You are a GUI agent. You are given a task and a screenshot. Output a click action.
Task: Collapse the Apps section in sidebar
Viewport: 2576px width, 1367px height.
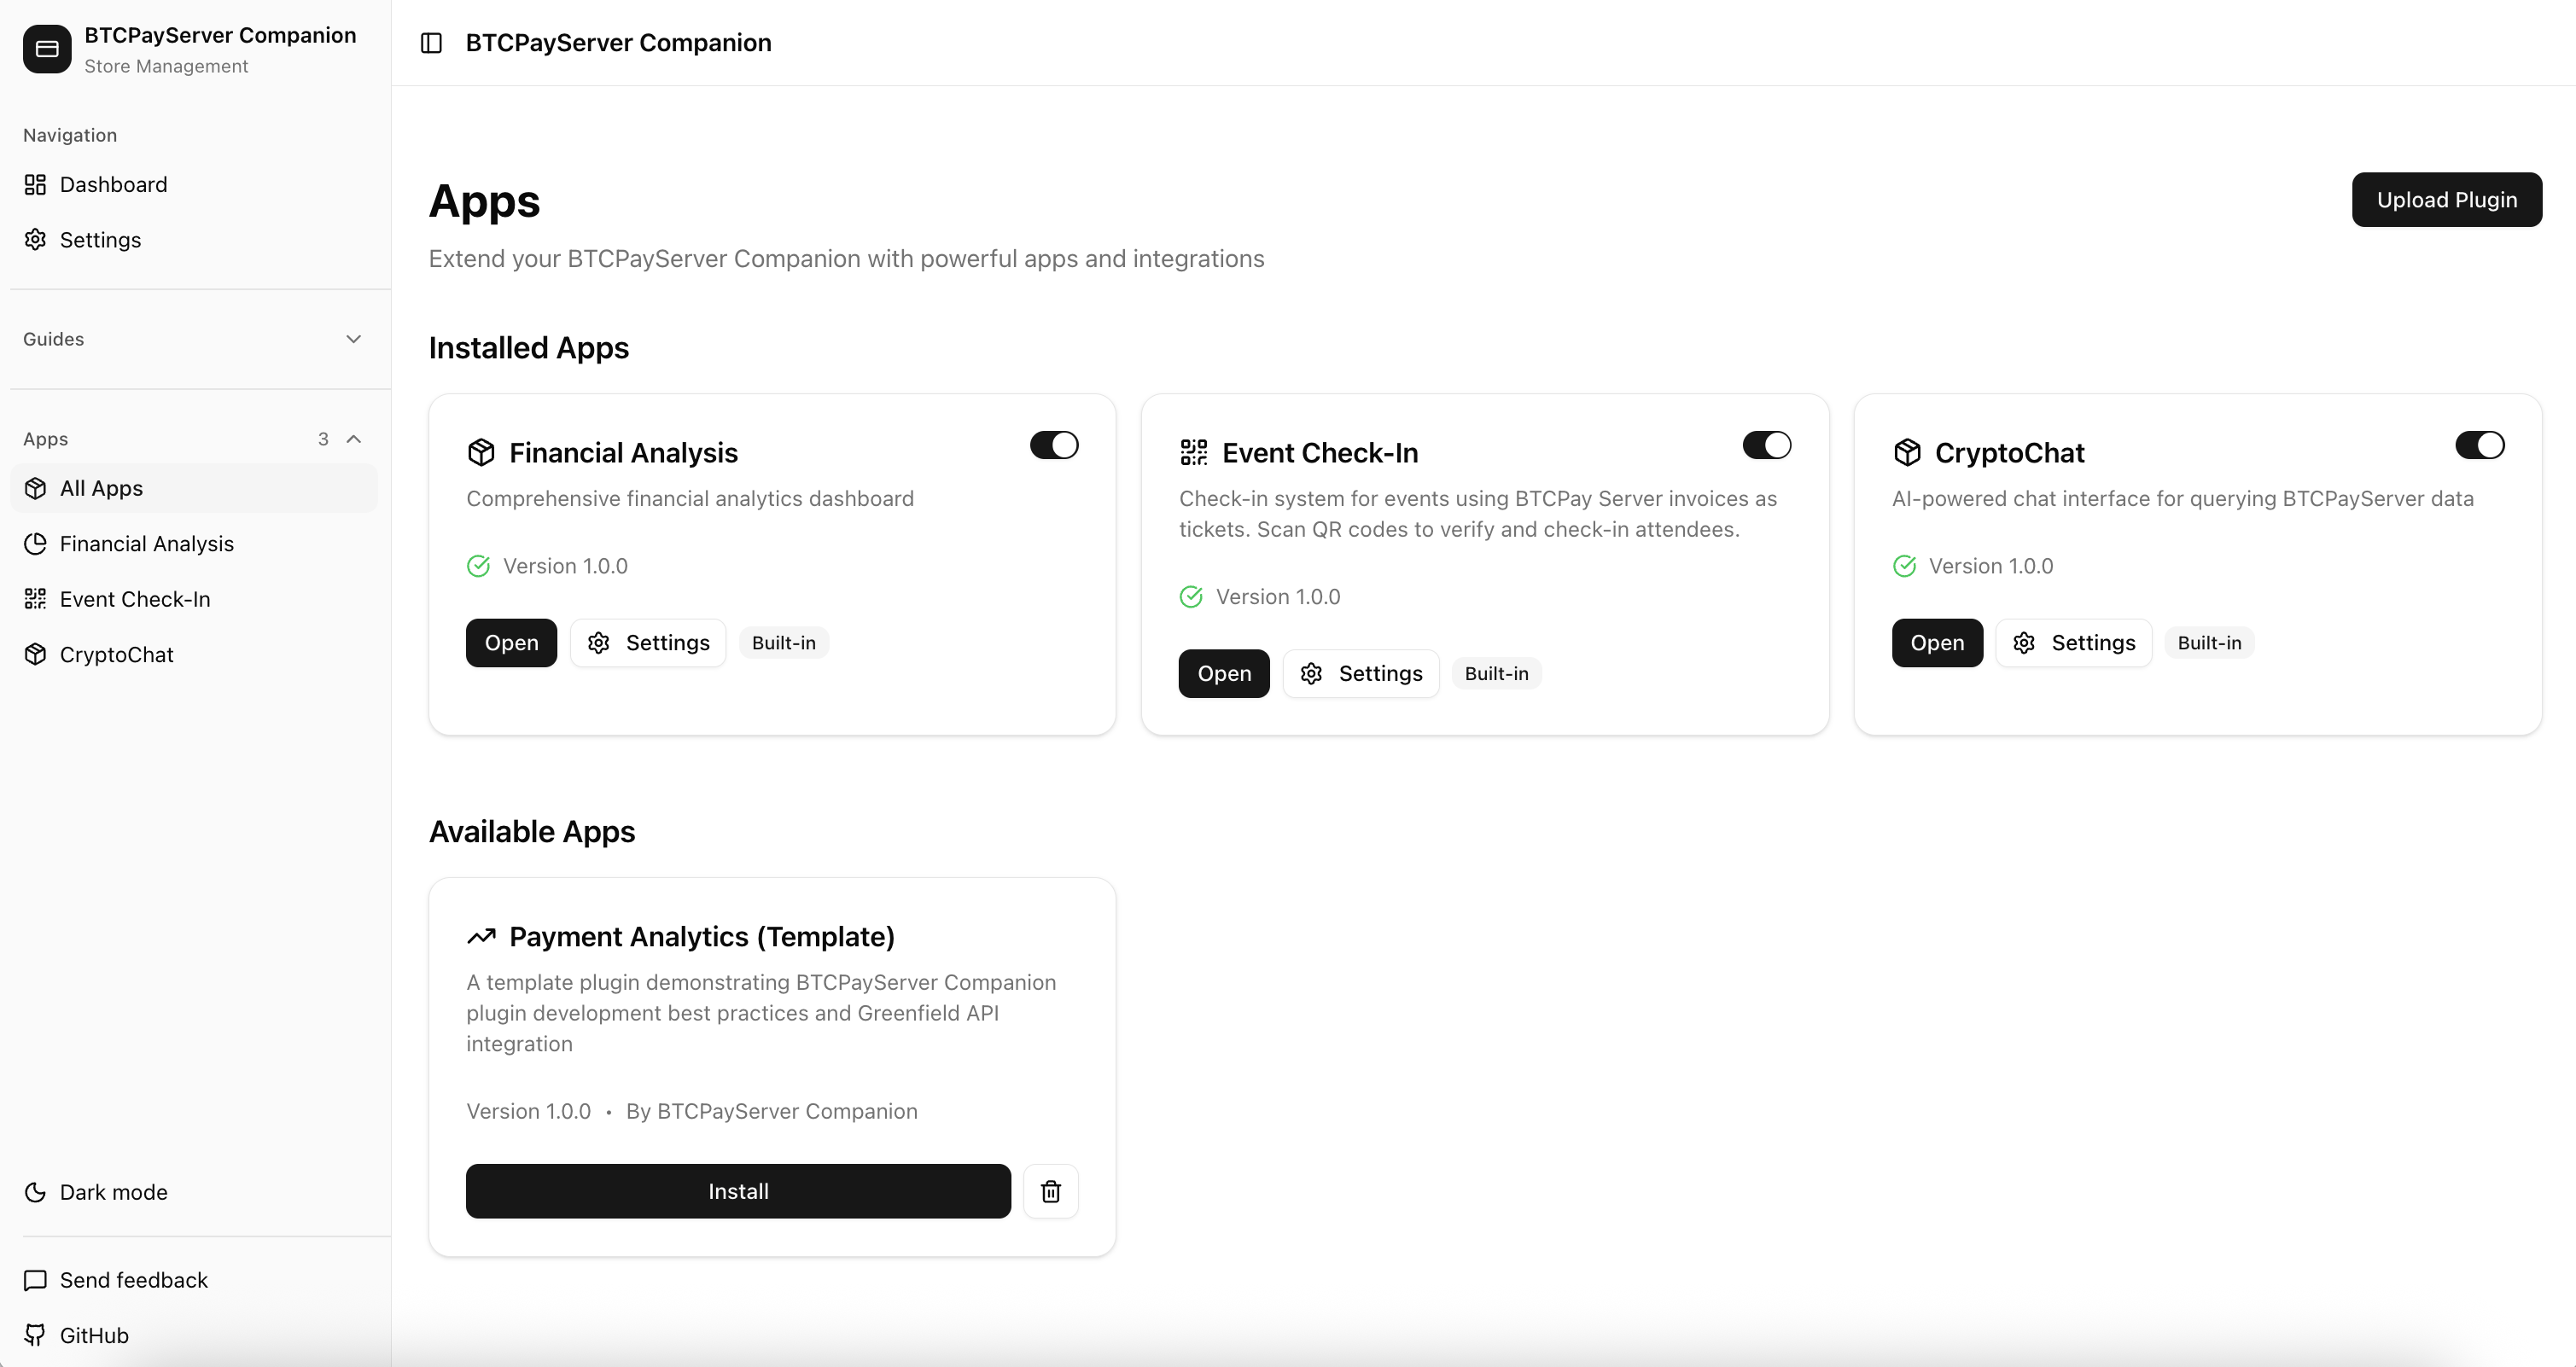point(353,439)
